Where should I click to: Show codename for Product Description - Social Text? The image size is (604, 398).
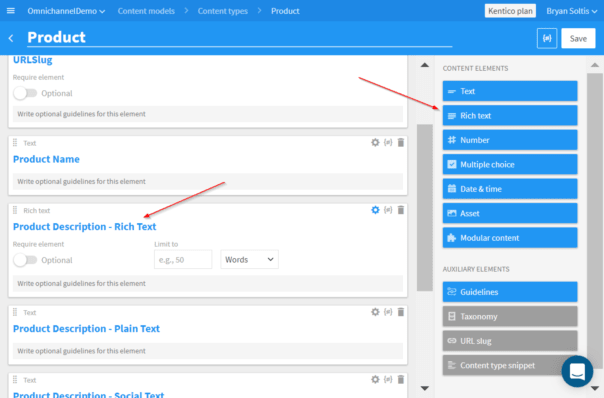[388, 380]
